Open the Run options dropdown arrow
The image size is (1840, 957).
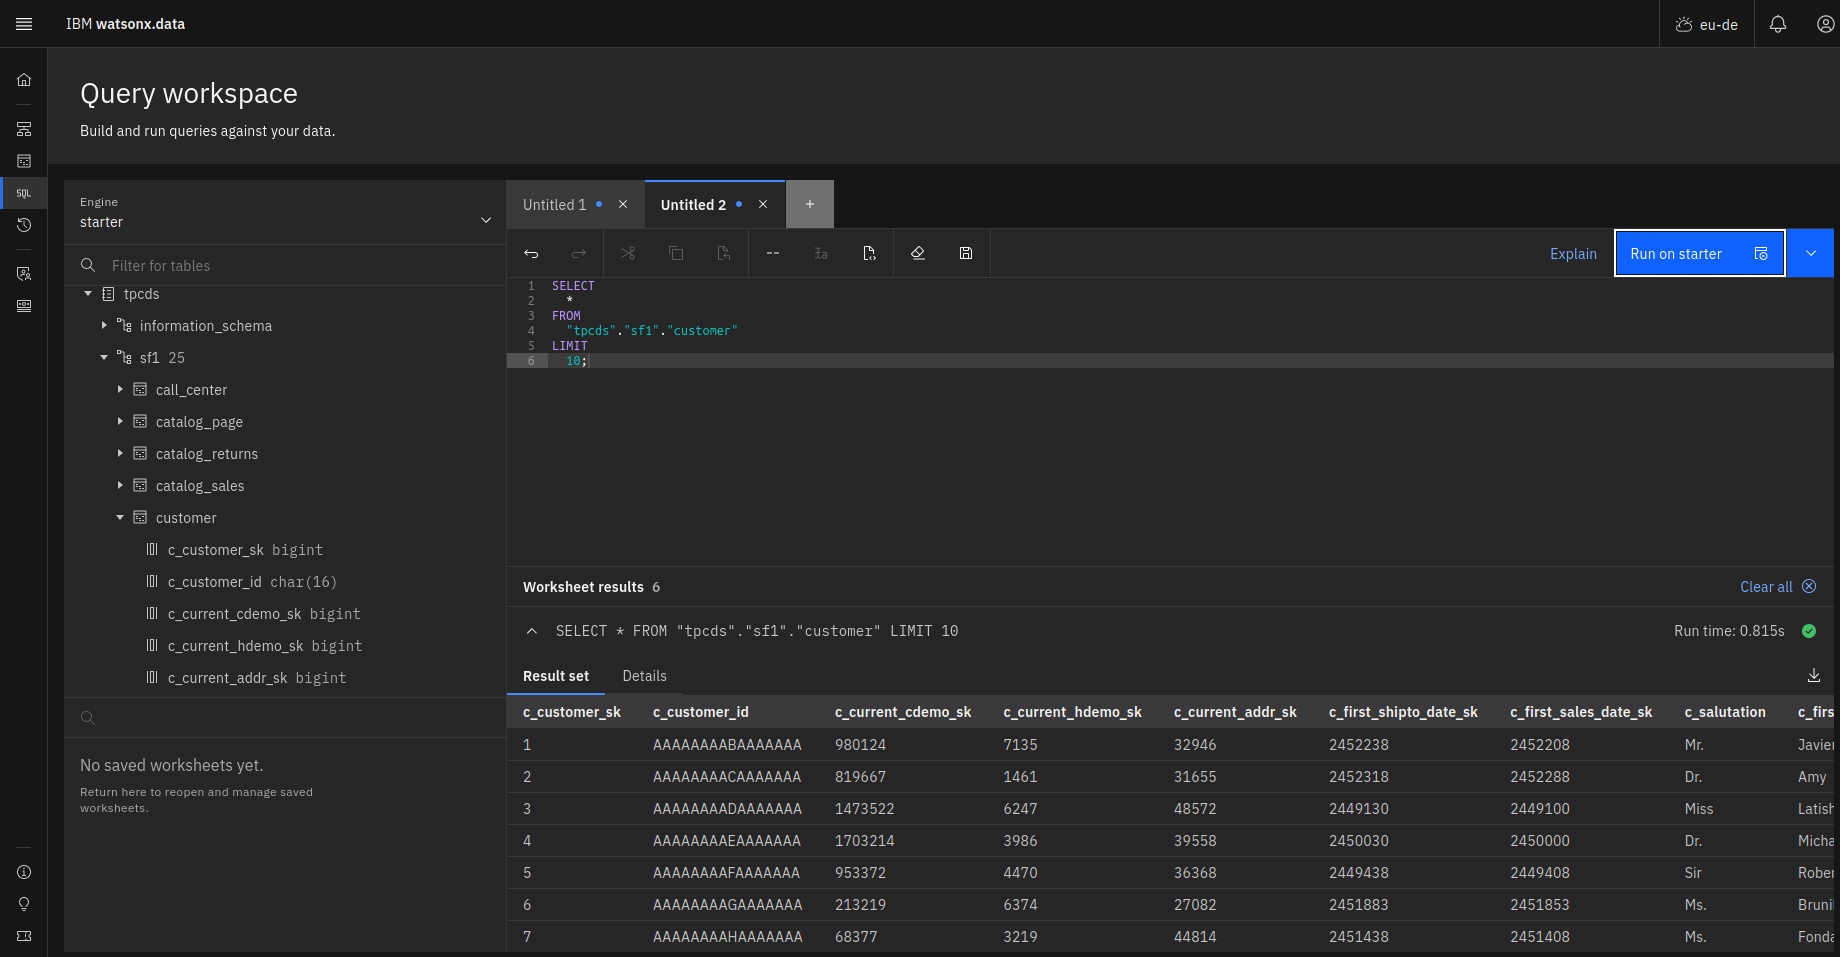1811,253
